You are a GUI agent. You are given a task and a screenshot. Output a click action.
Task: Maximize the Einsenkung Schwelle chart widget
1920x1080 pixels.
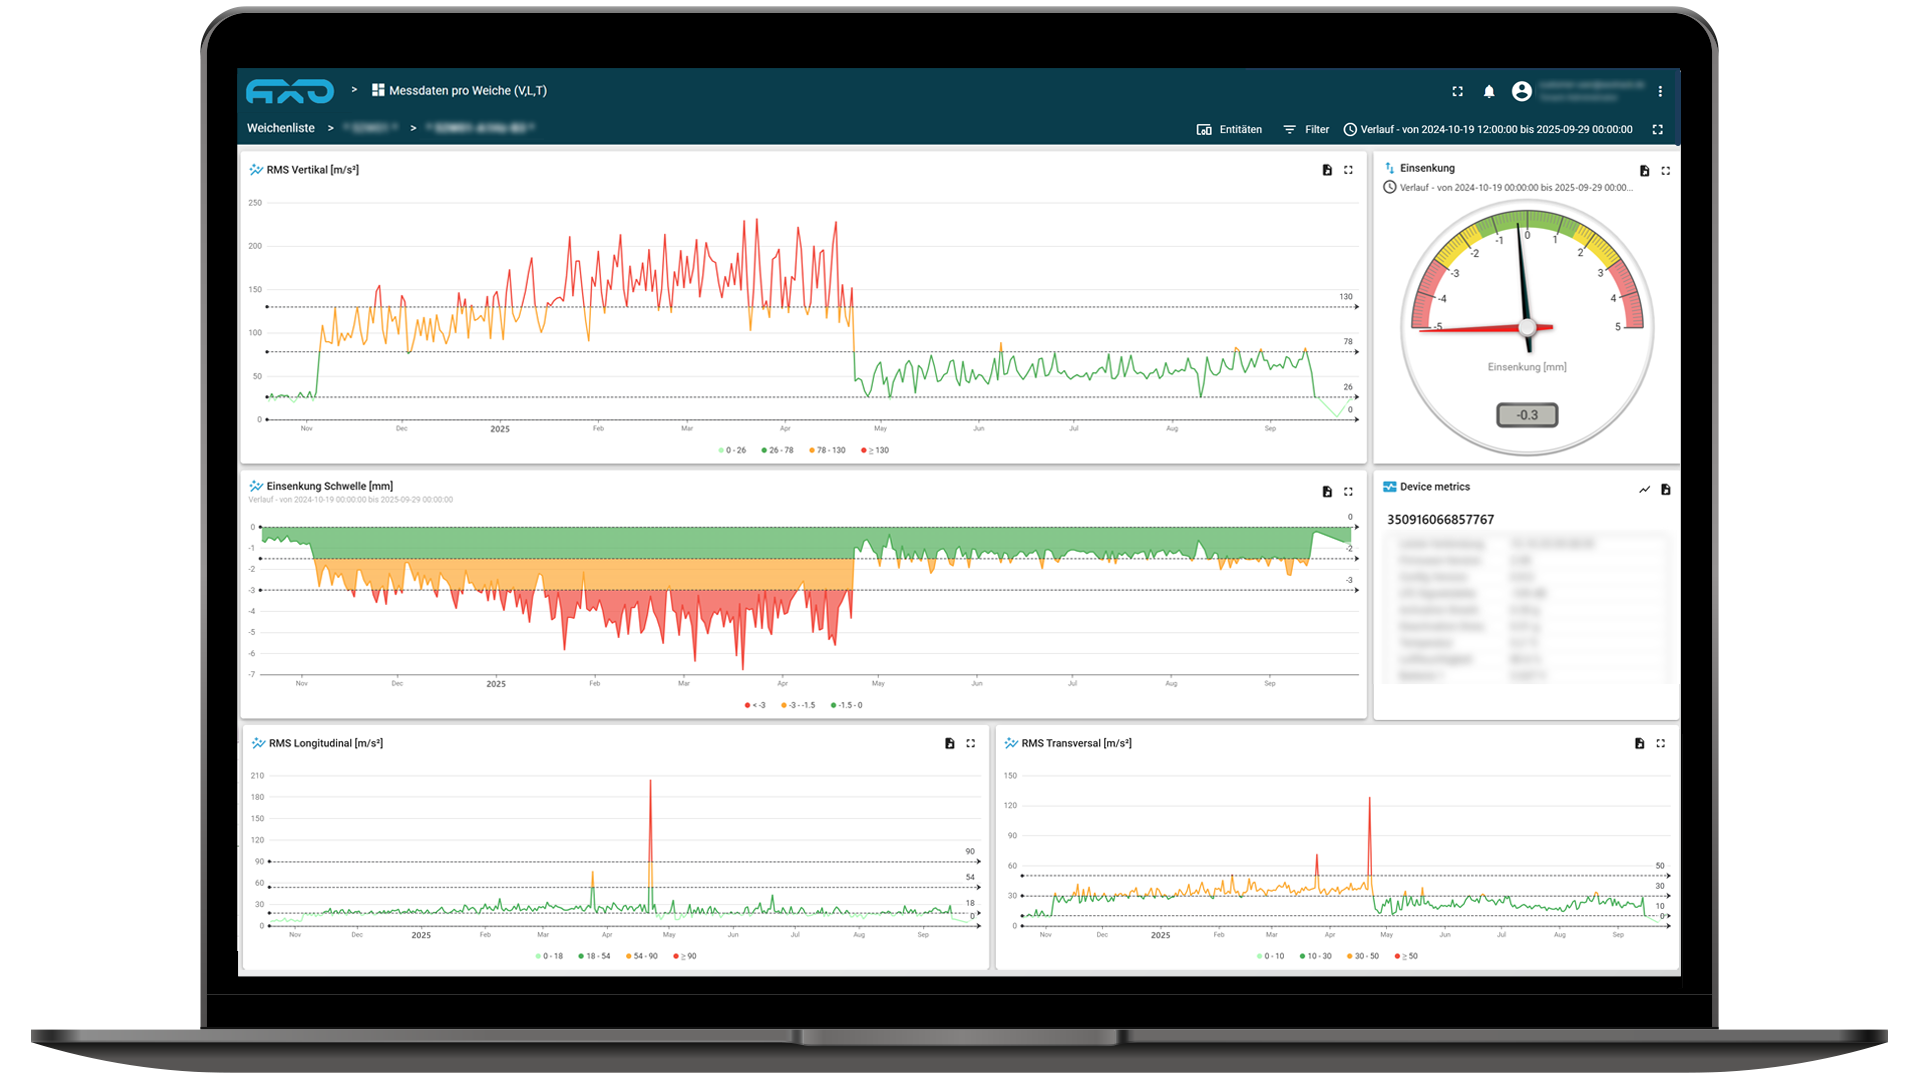pos(1348,491)
